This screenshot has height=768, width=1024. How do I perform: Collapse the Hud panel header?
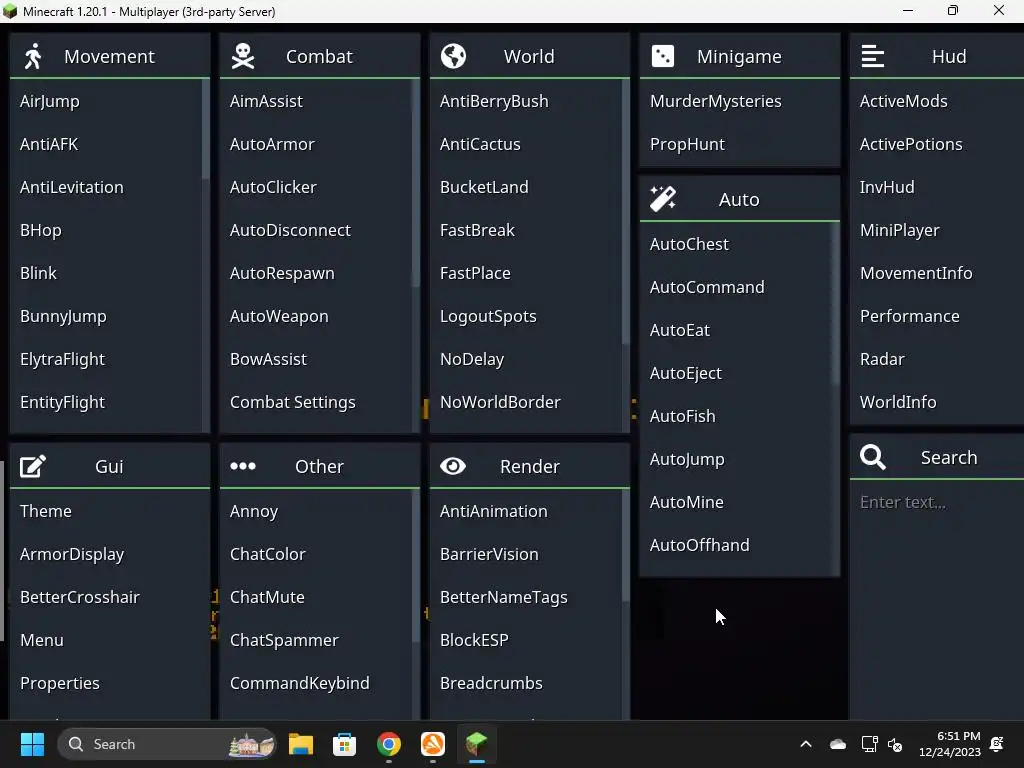[936, 56]
